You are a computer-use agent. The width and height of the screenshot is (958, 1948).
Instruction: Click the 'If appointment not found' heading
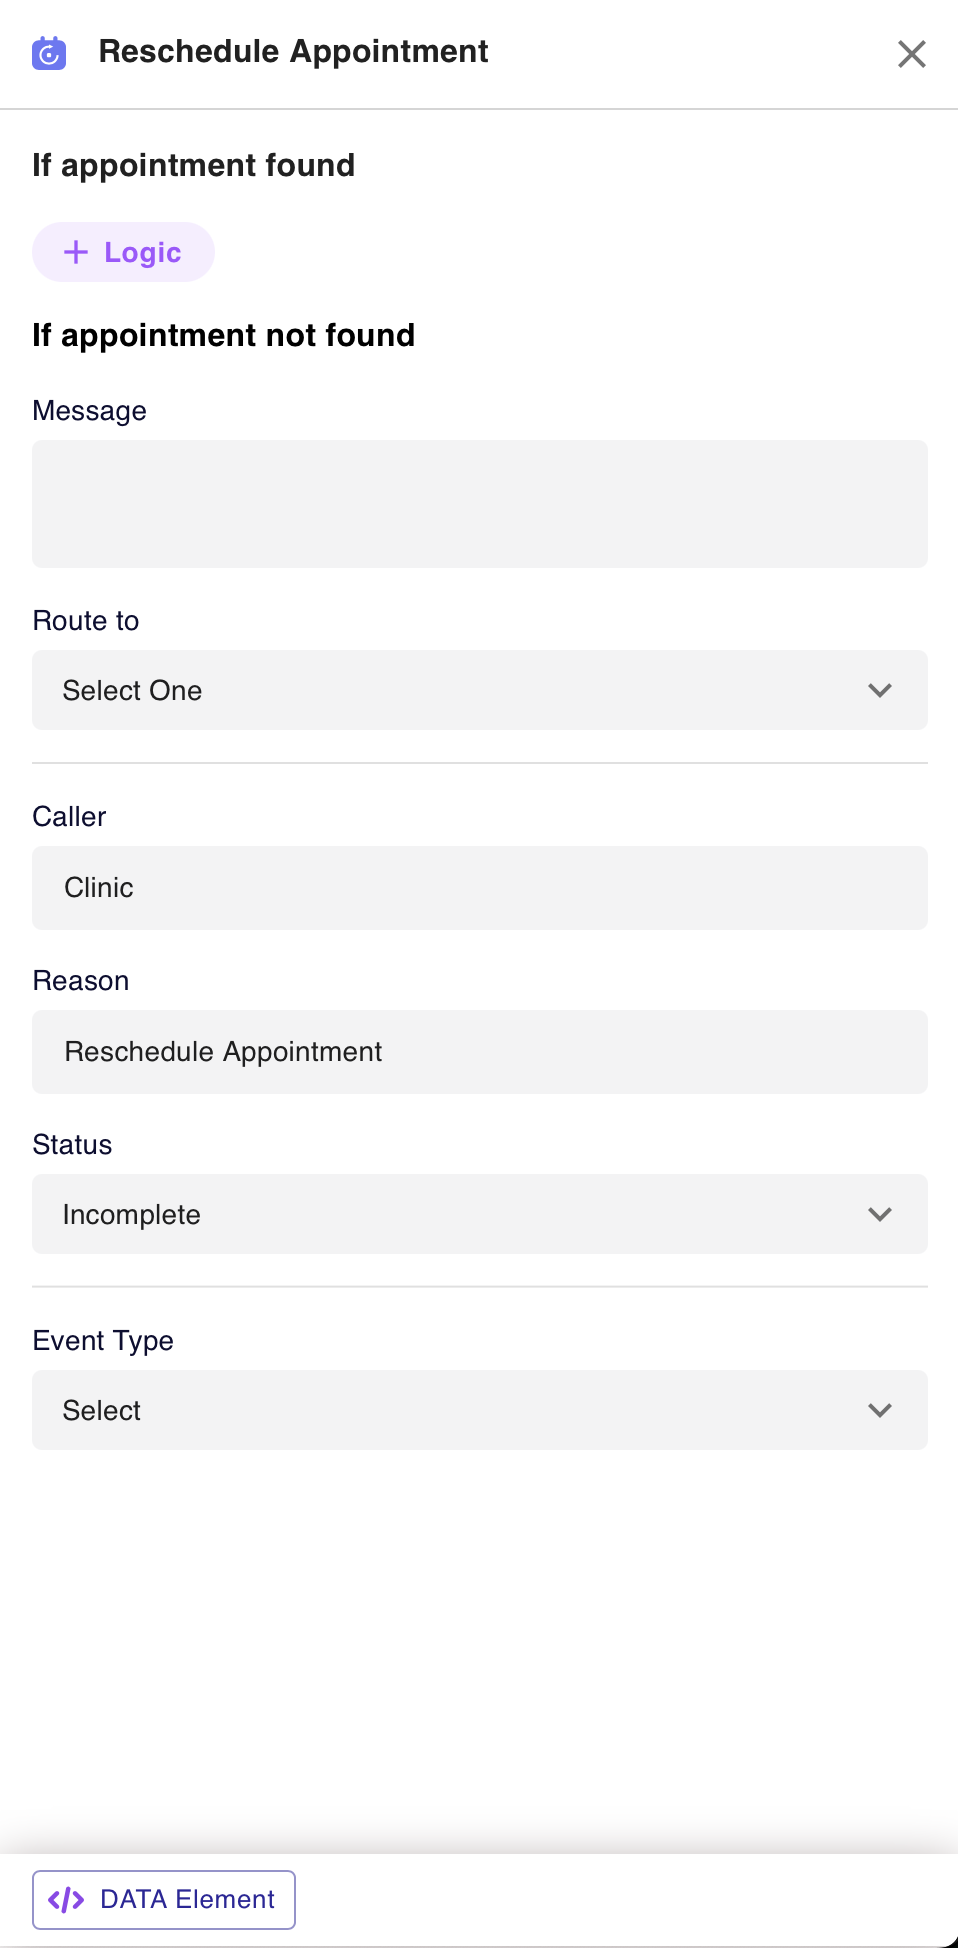tap(223, 335)
